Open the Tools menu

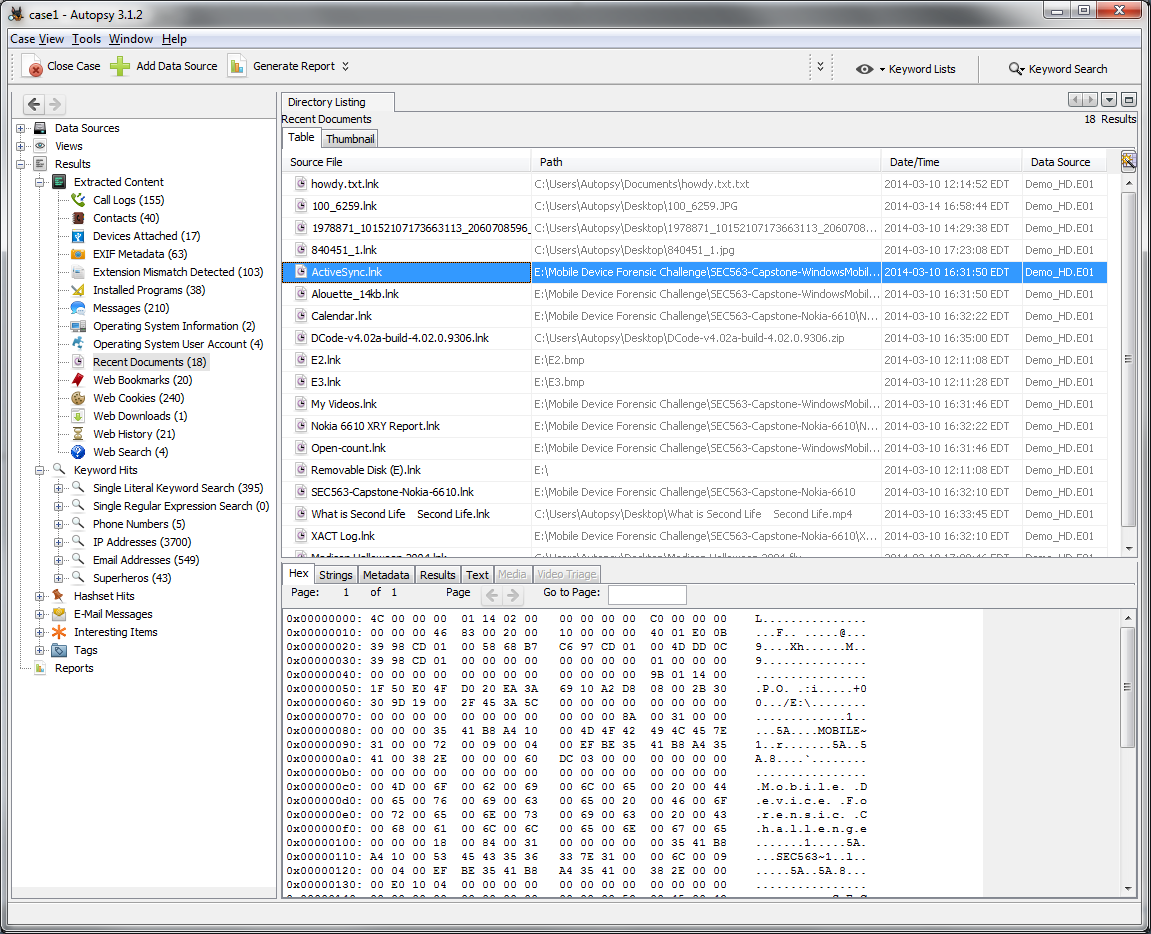[86, 39]
